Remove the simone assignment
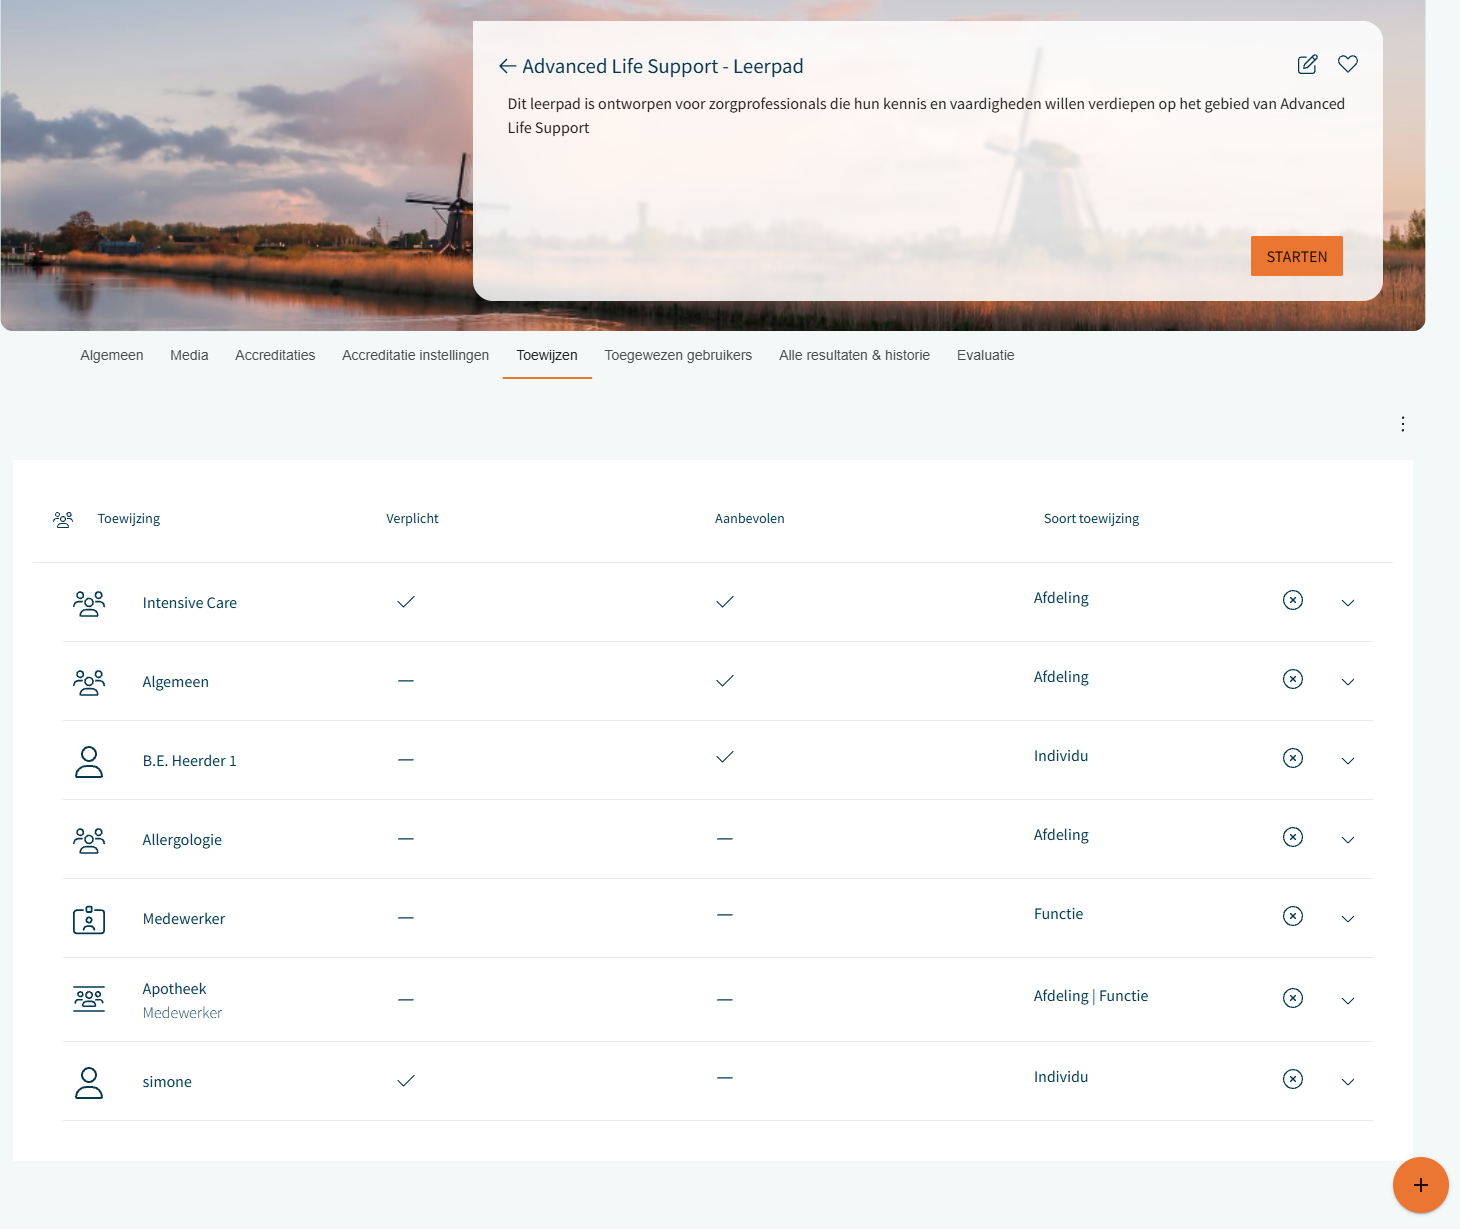Viewport: 1460px width, 1229px height. (x=1292, y=1079)
